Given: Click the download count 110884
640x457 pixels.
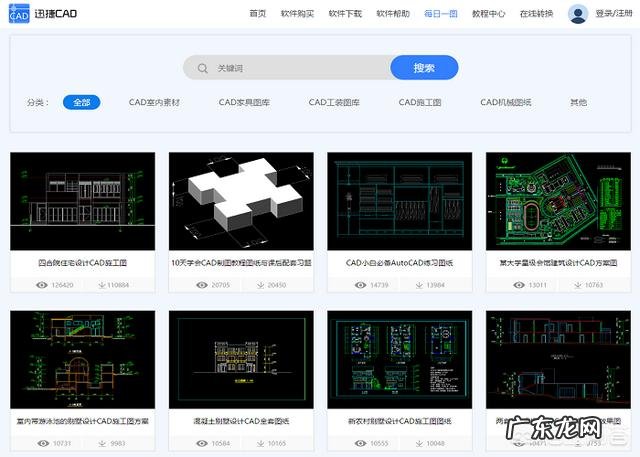Looking at the screenshot, I should pos(118,285).
